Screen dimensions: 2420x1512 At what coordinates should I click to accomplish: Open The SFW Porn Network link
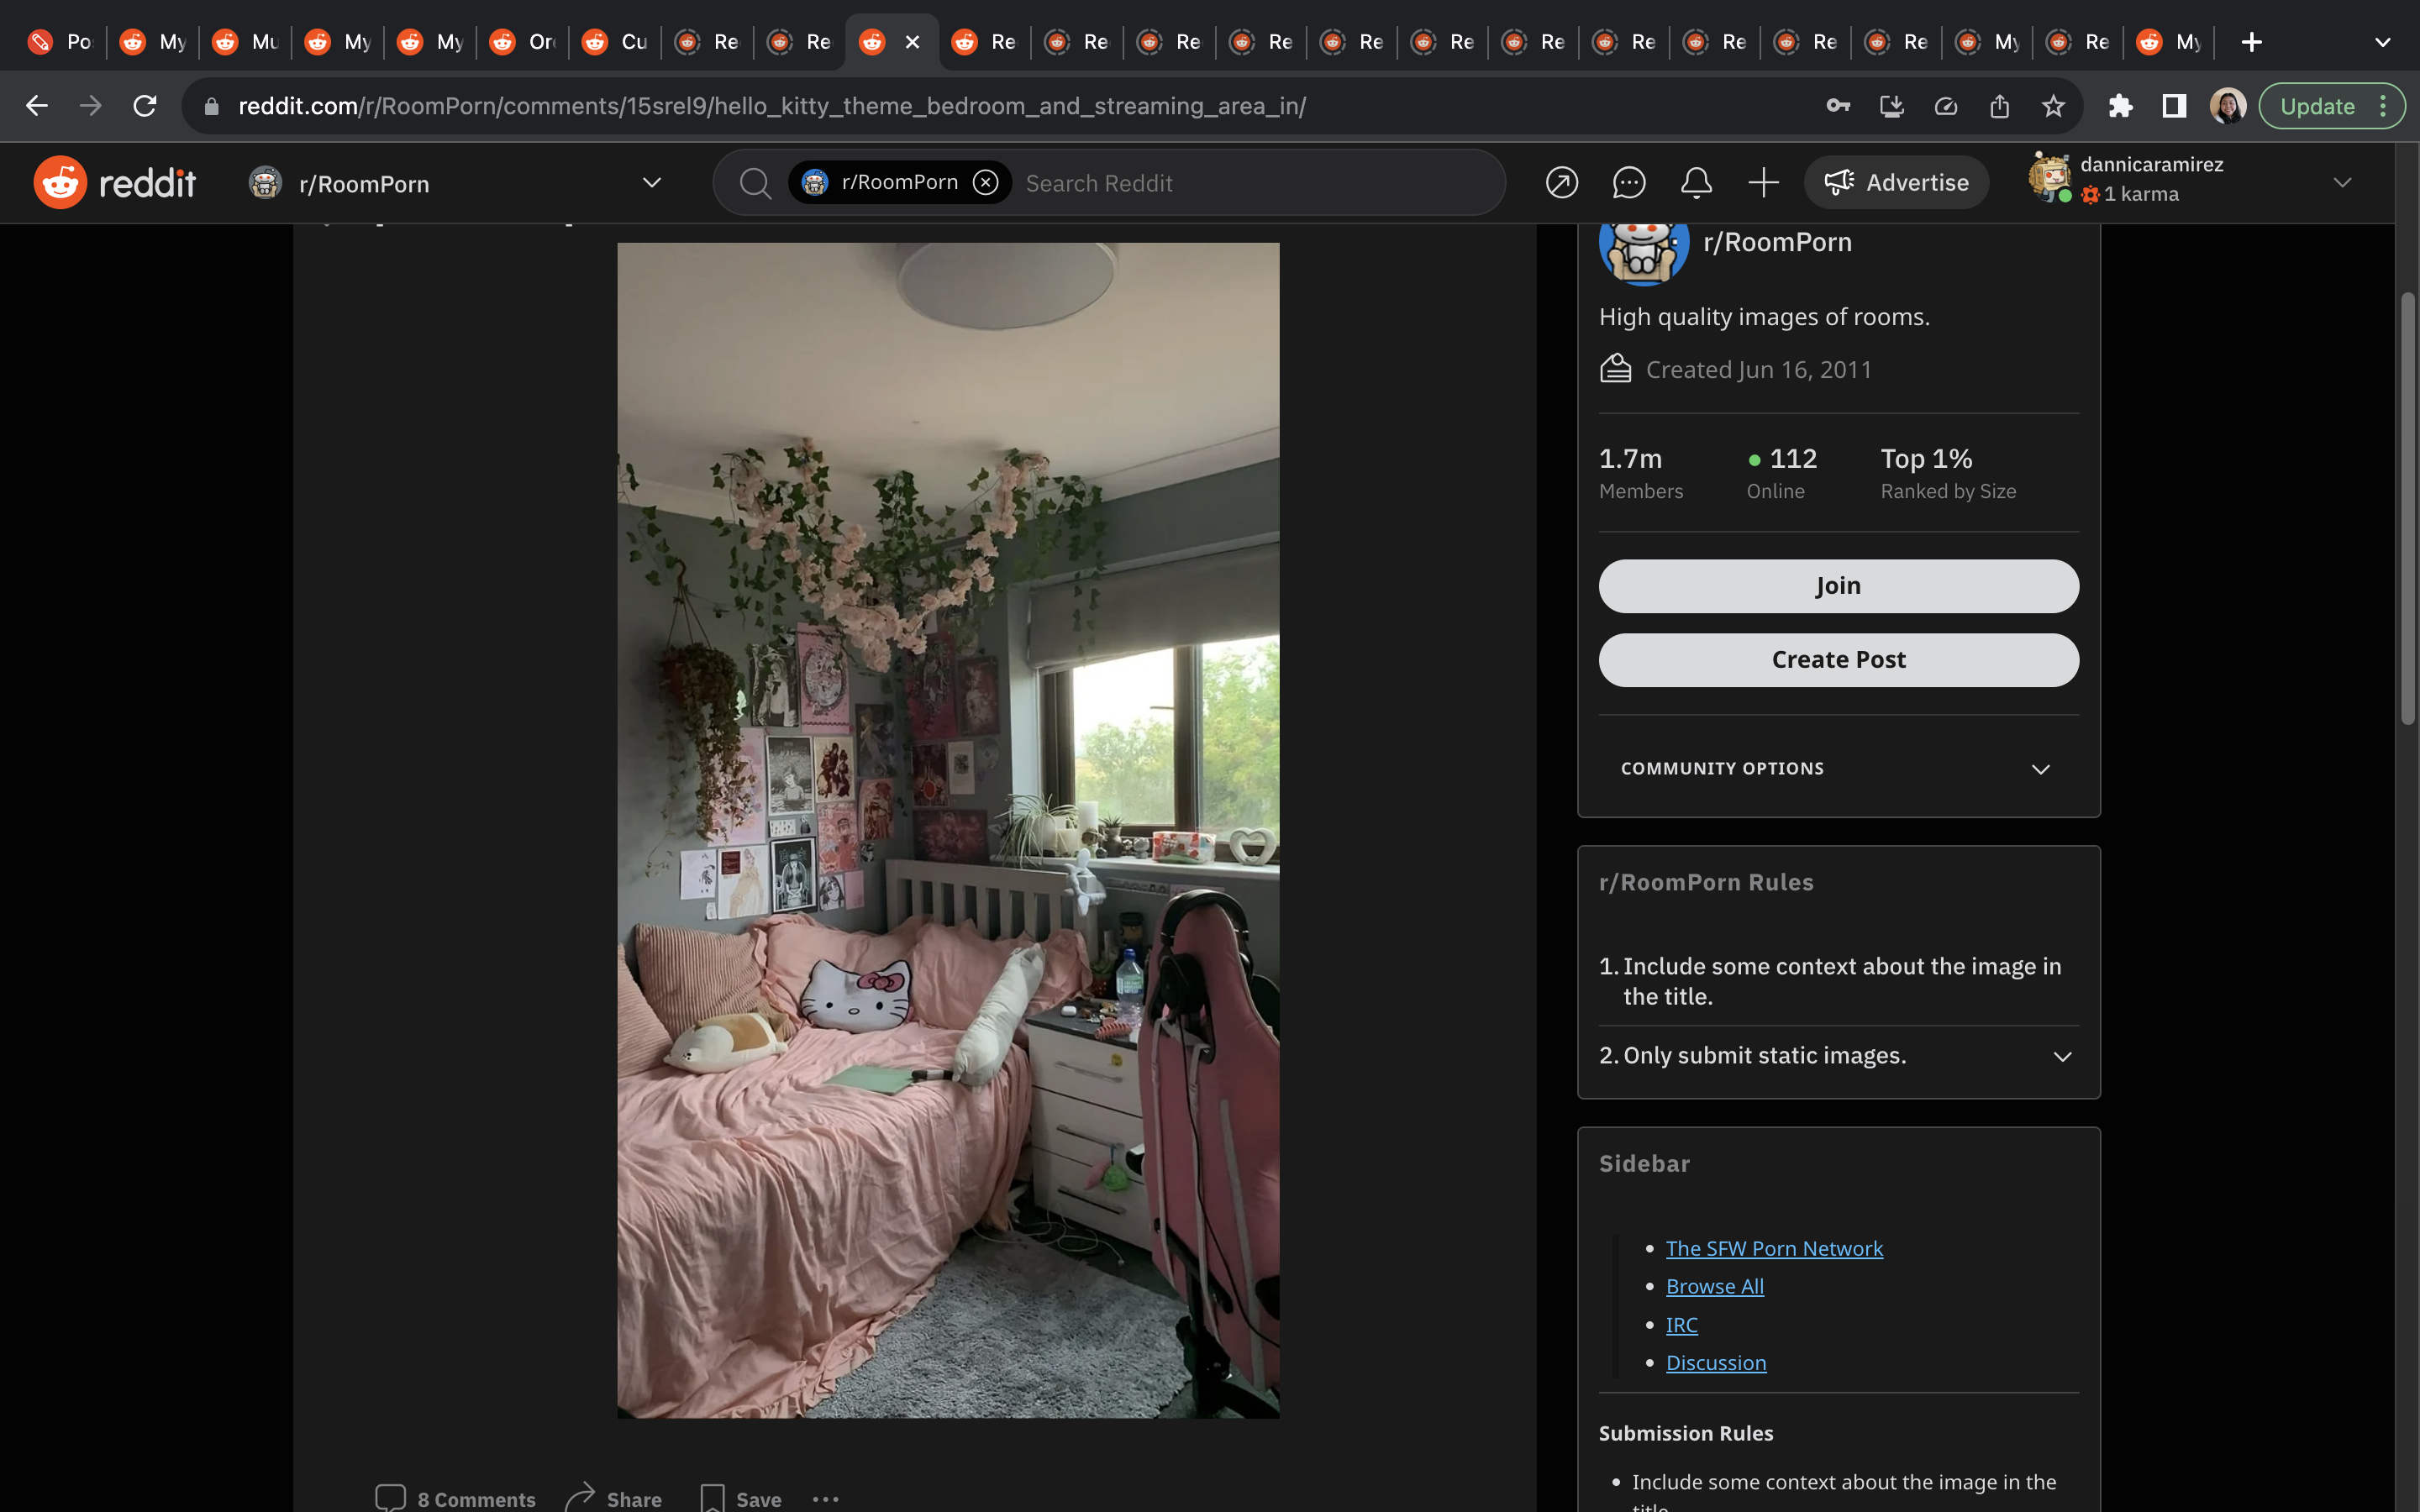tap(1773, 1248)
